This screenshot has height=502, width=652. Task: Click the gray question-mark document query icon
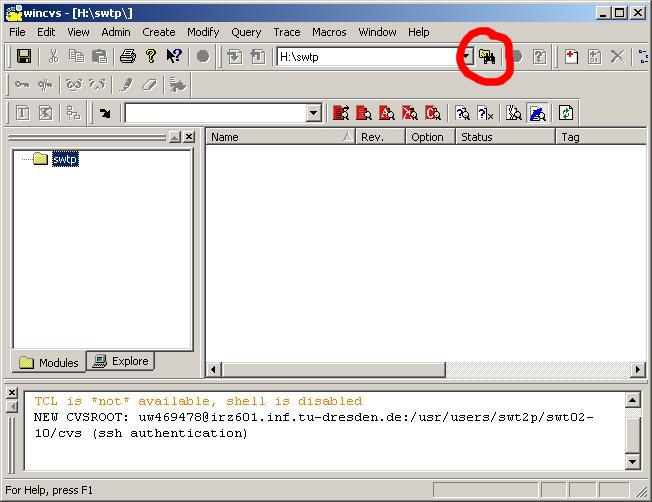click(539, 57)
